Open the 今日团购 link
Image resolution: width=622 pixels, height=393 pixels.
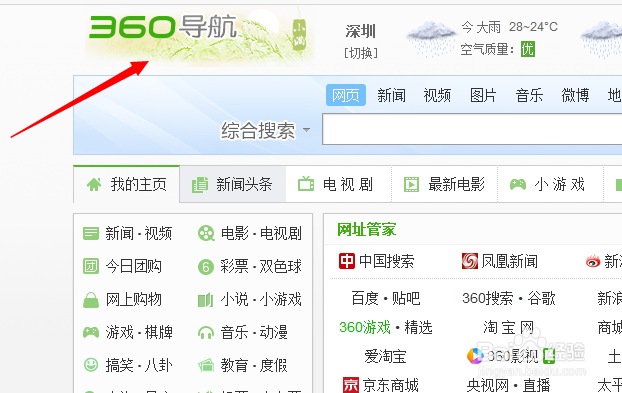click(133, 266)
